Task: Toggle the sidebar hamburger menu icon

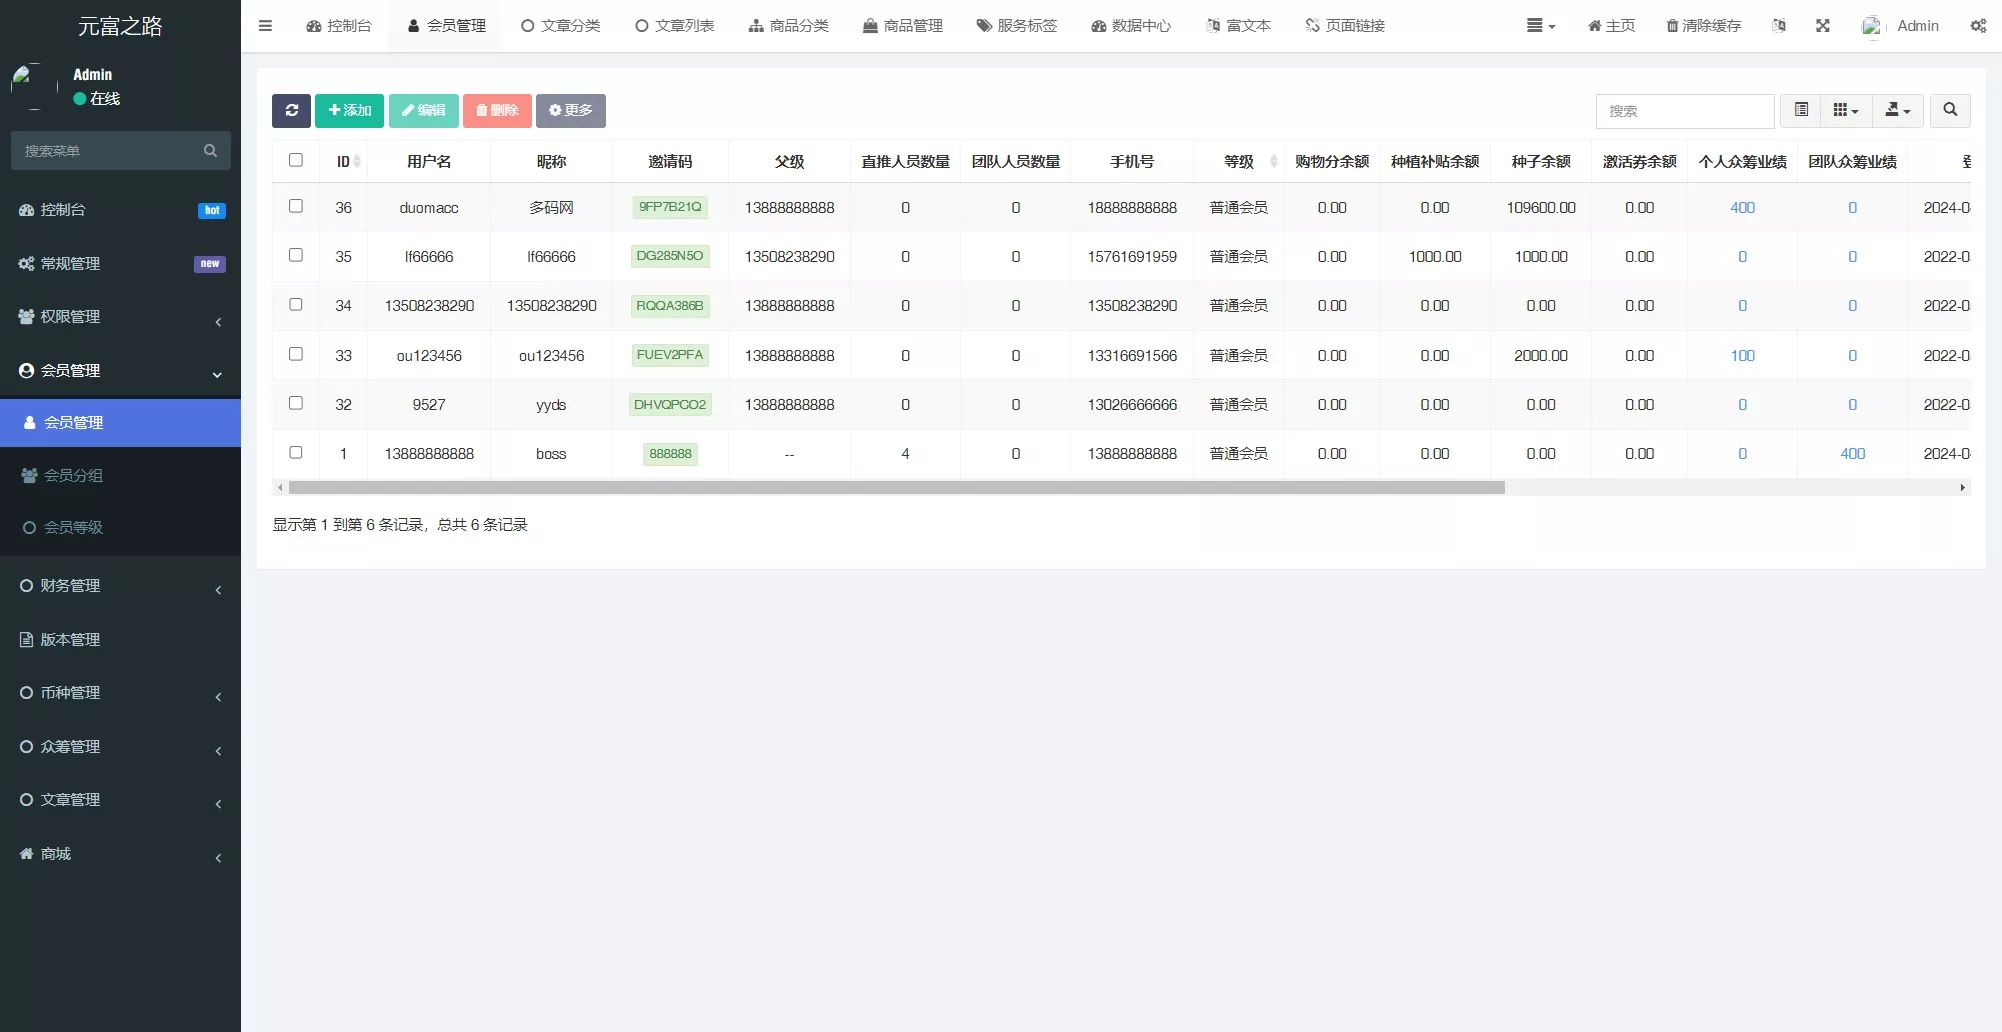Action: [265, 26]
